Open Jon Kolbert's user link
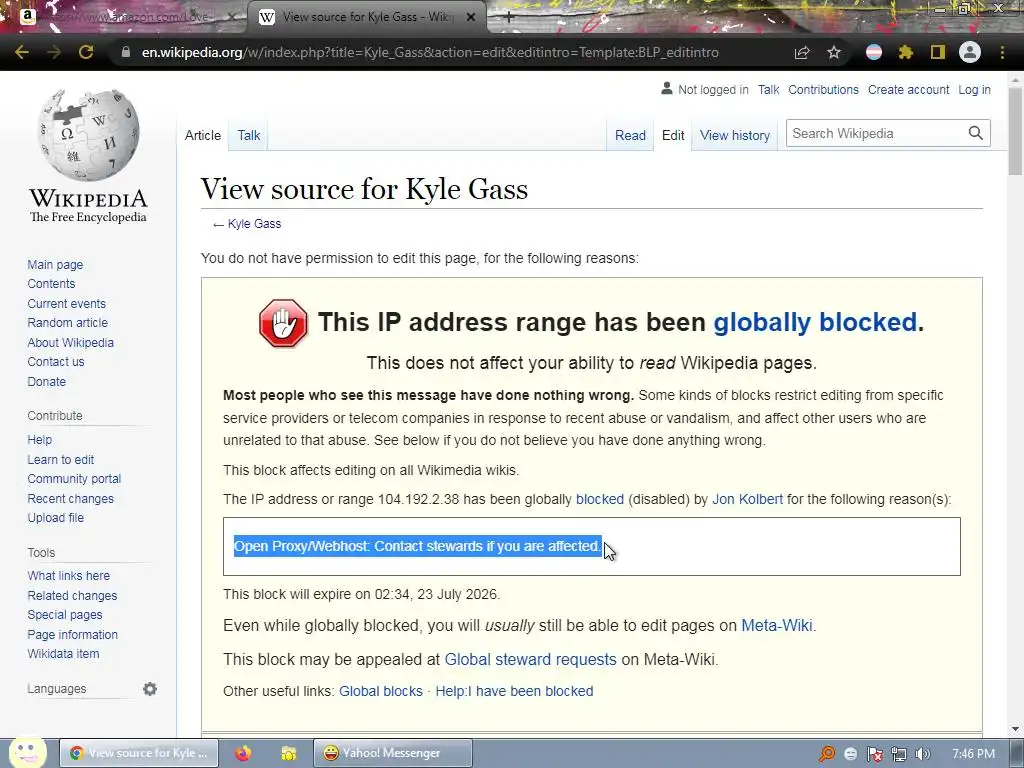 [x=747, y=499]
